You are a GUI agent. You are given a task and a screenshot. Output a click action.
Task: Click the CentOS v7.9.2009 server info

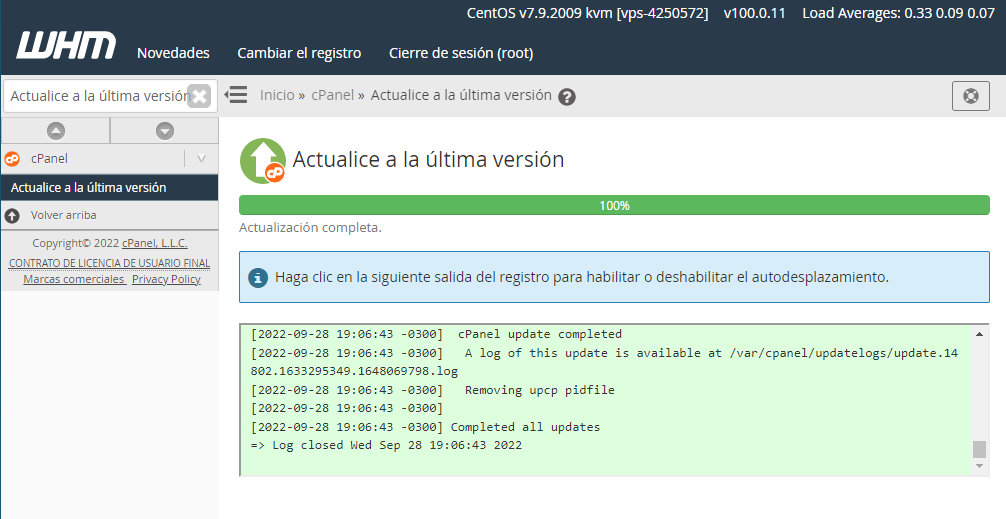pyautogui.click(x=588, y=13)
